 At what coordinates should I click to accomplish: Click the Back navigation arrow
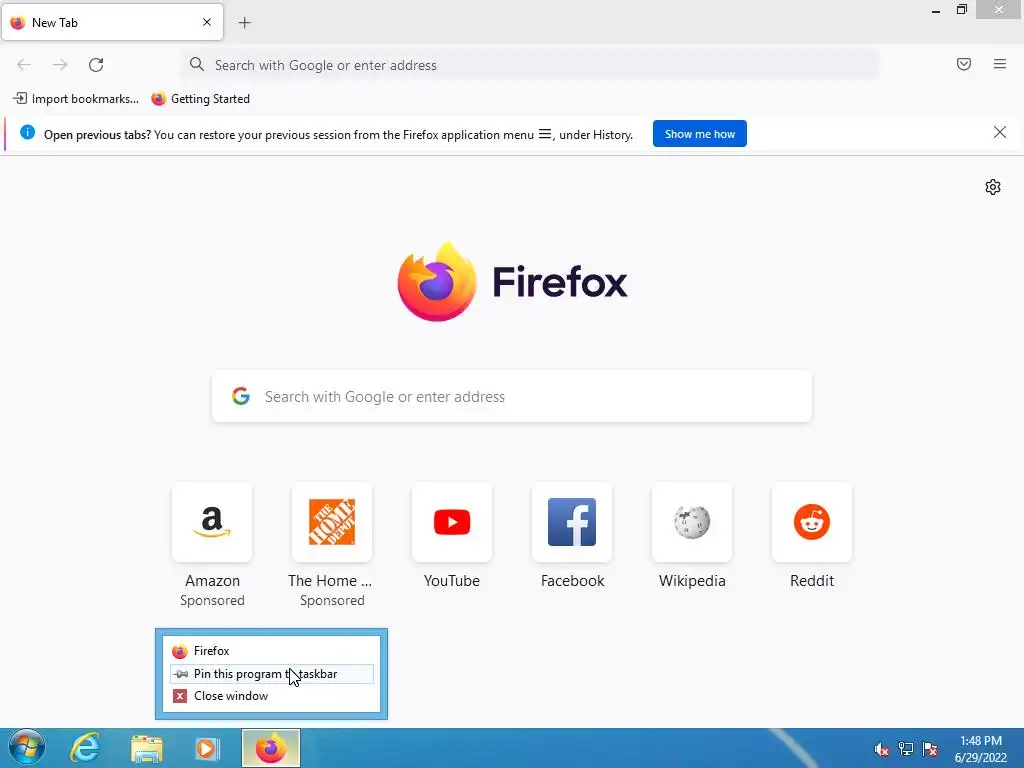[24, 65]
